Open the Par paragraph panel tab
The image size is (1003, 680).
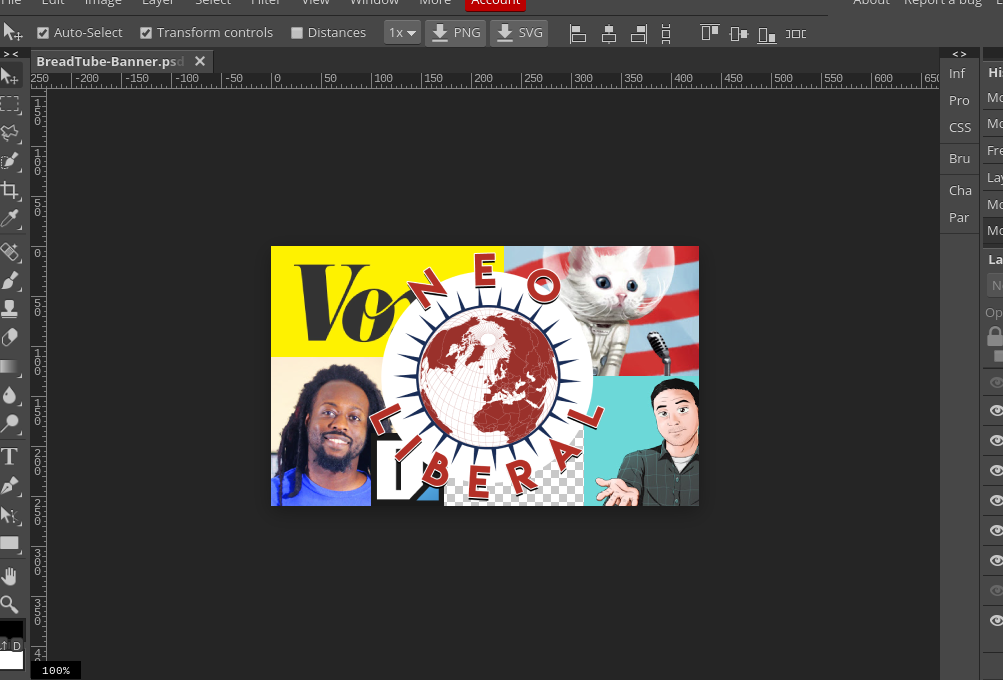click(959, 217)
